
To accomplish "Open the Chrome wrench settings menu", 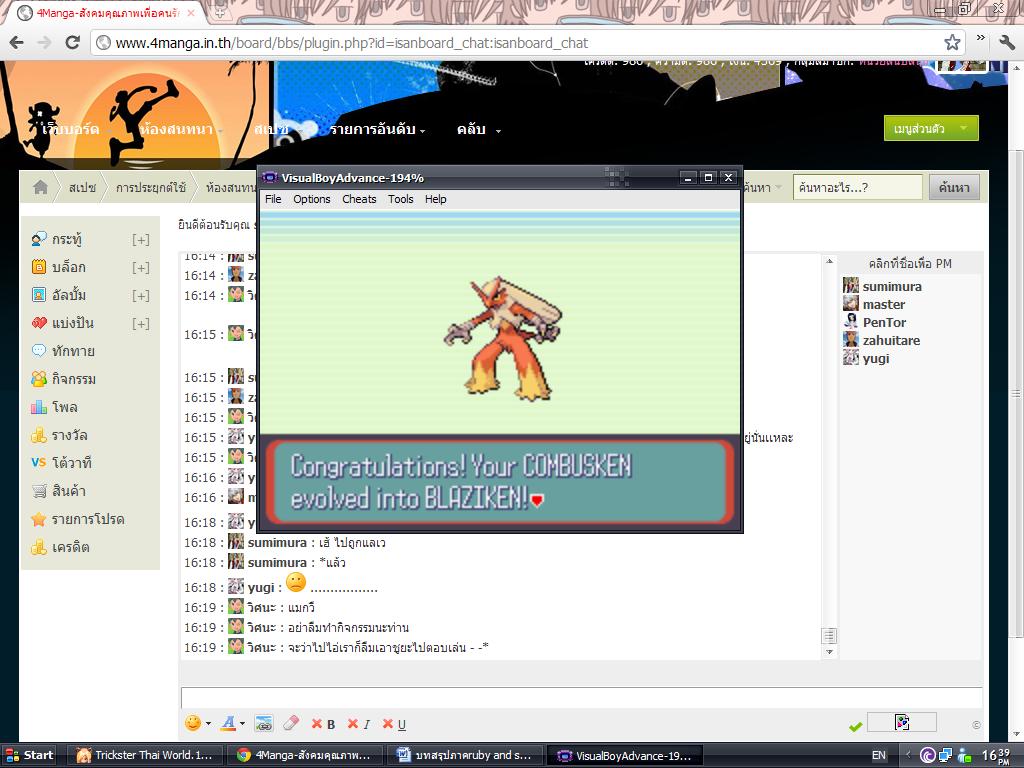I will (1006, 42).
